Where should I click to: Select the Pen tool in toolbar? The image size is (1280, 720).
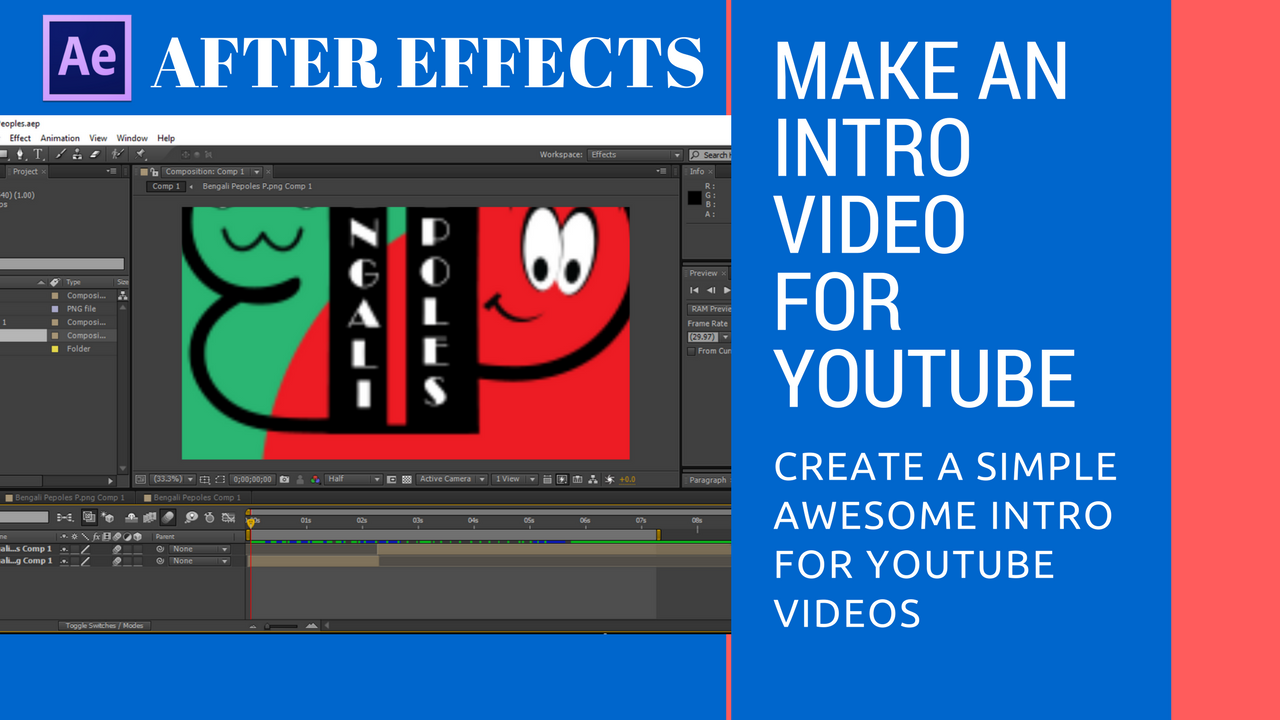[20, 154]
